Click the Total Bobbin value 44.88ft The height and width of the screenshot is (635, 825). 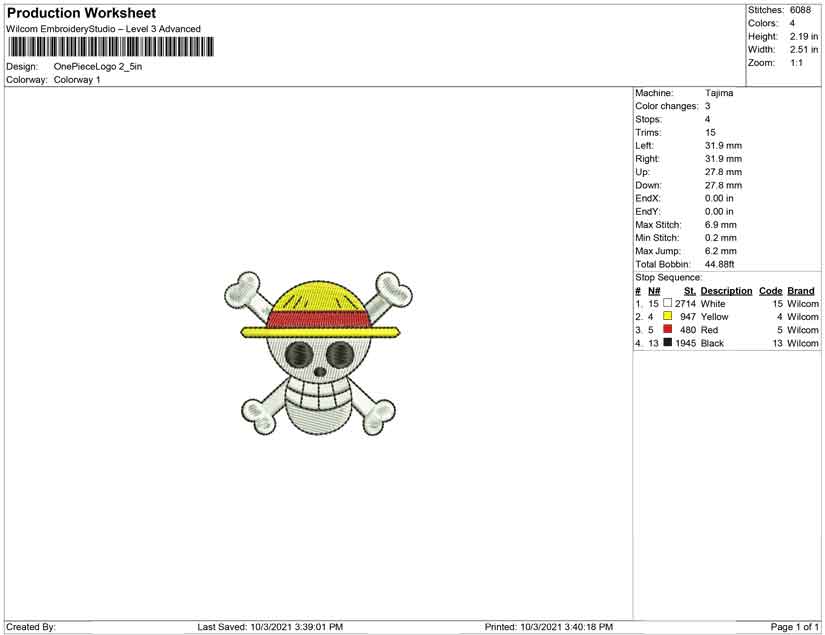719,264
